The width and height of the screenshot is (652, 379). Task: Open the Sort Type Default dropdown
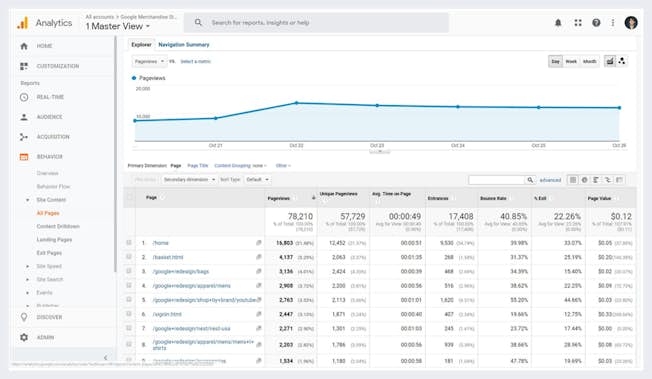pyautogui.click(x=258, y=180)
